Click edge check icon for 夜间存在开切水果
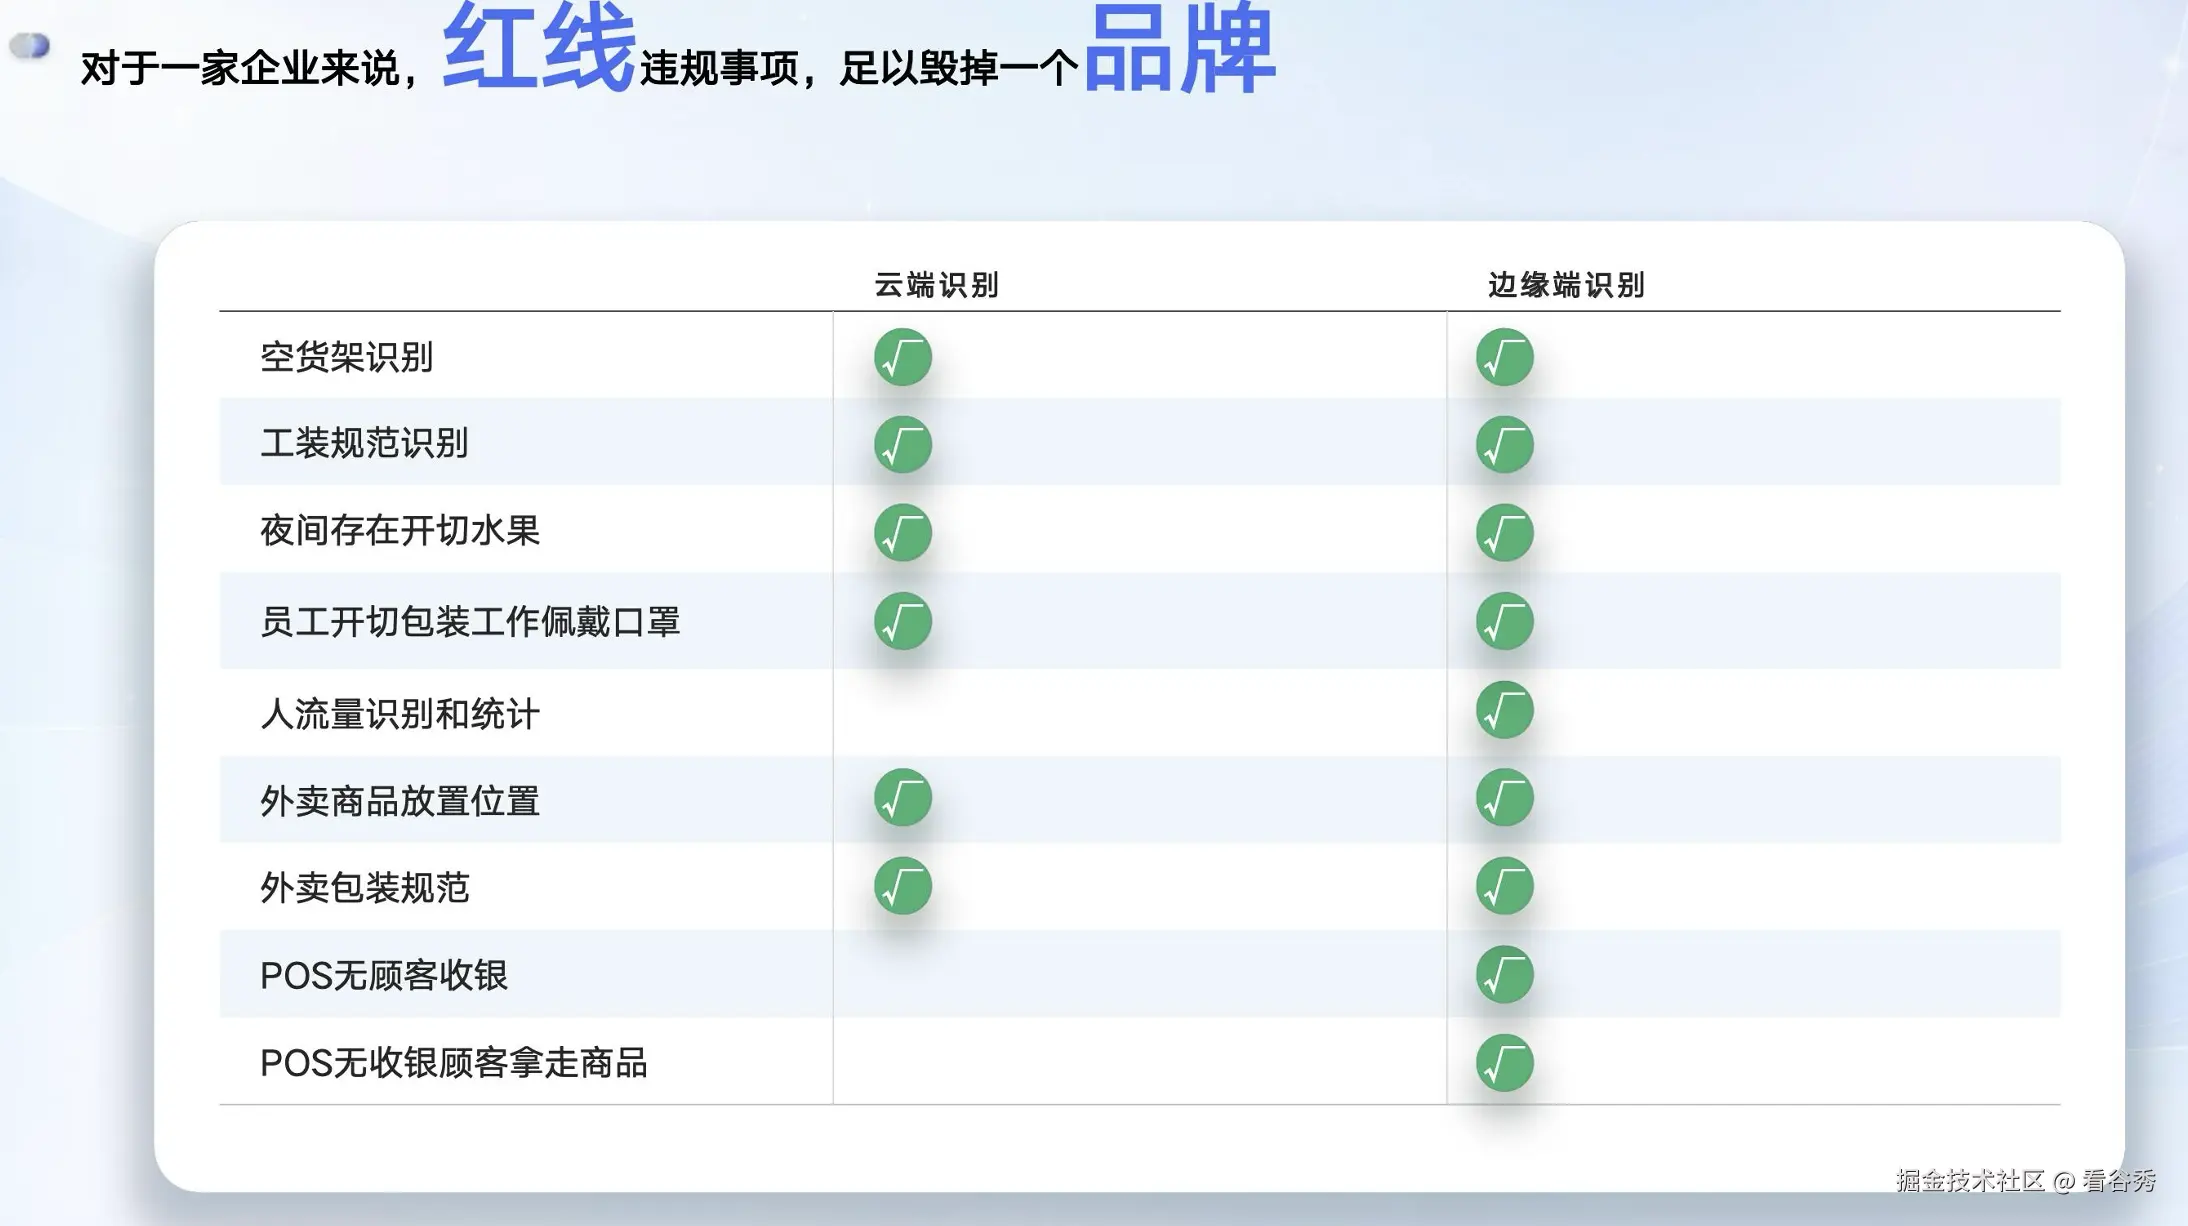The width and height of the screenshot is (2188, 1226). point(1505,532)
